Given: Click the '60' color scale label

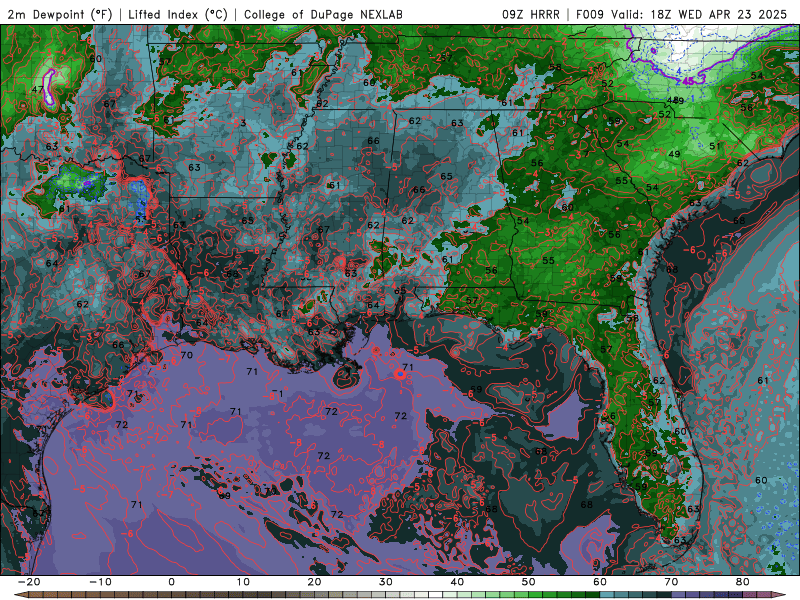Looking at the screenshot, I should pyautogui.click(x=600, y=582).
